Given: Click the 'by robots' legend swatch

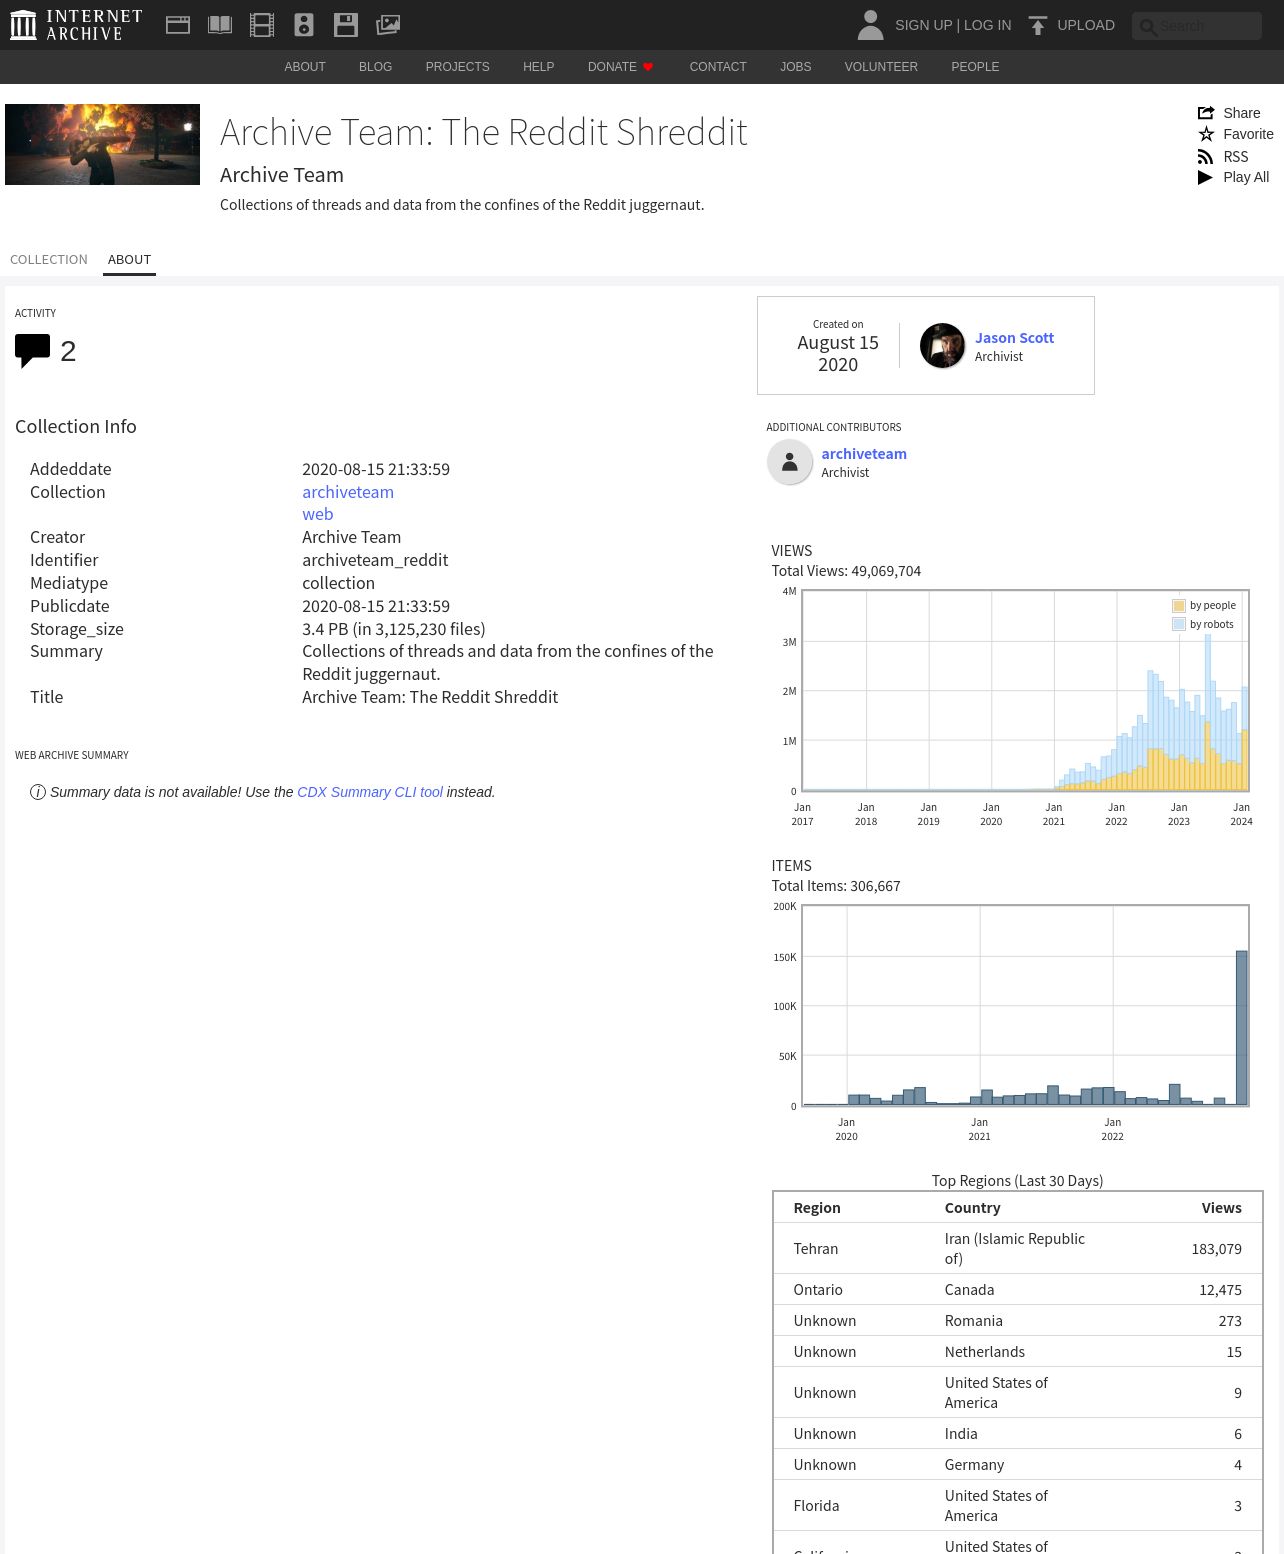Looking at the screenshot, I should tap(1179, 625).
